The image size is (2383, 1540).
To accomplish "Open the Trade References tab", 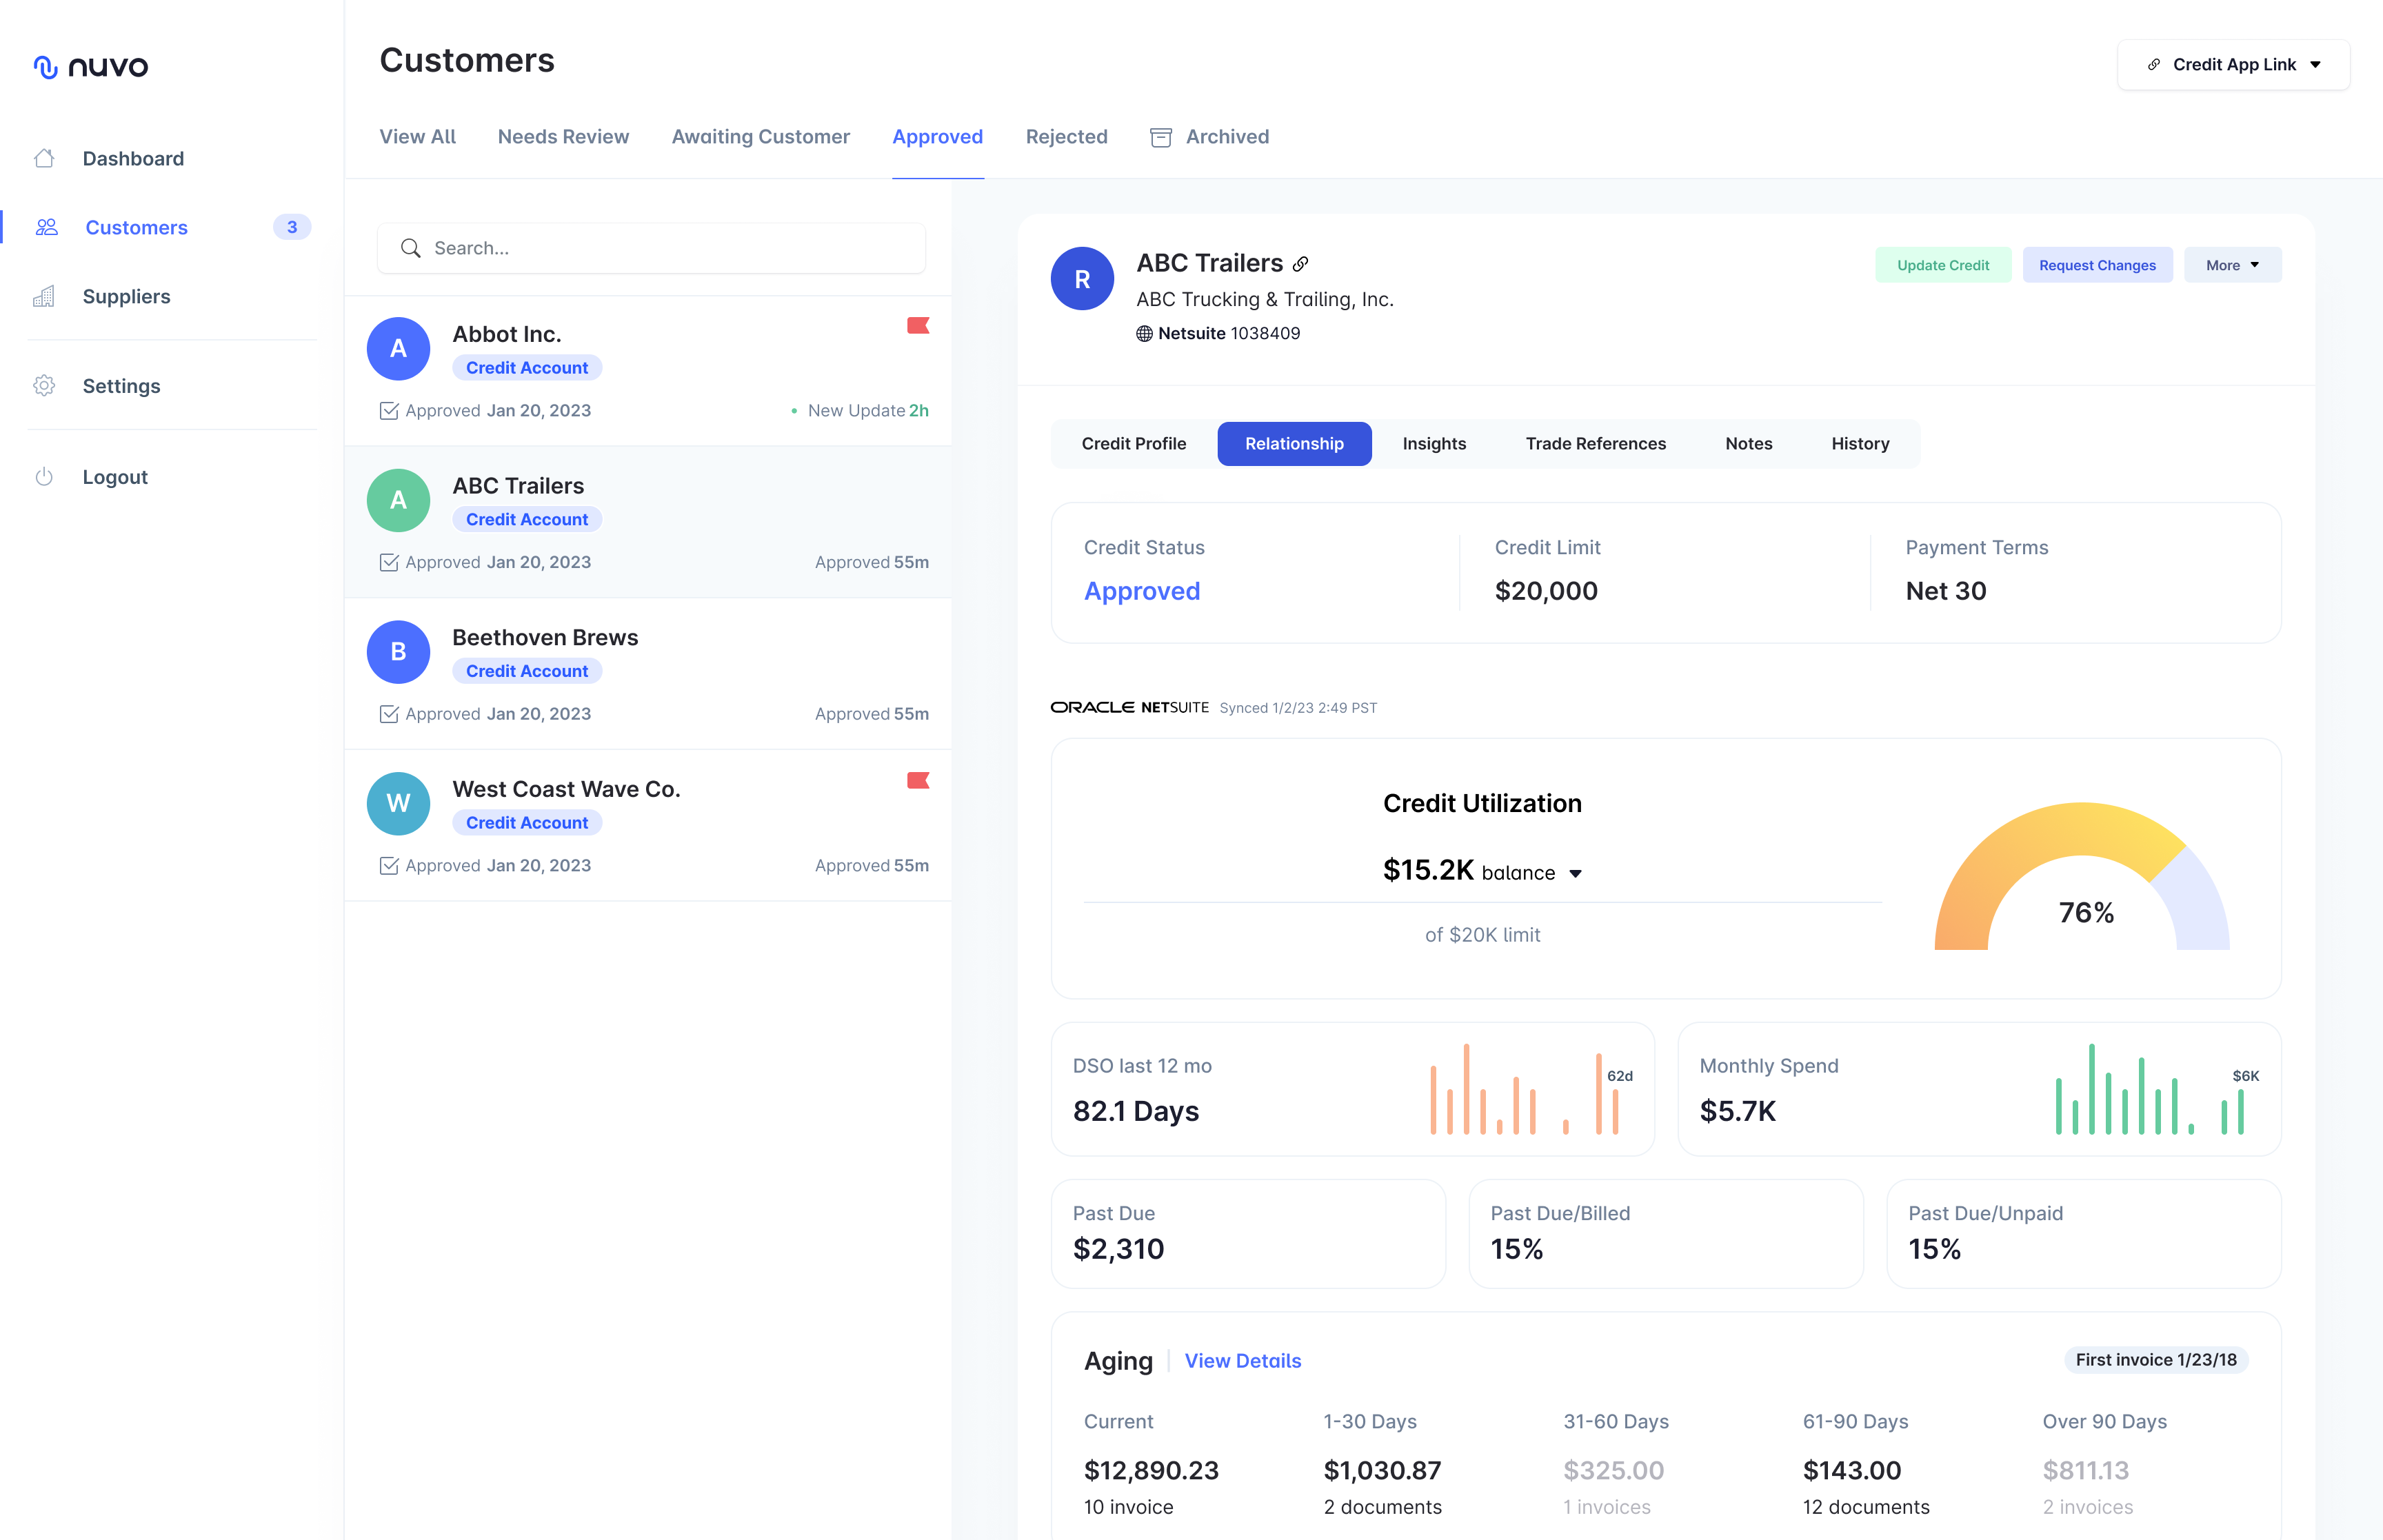I will [x=1595, y=444].
